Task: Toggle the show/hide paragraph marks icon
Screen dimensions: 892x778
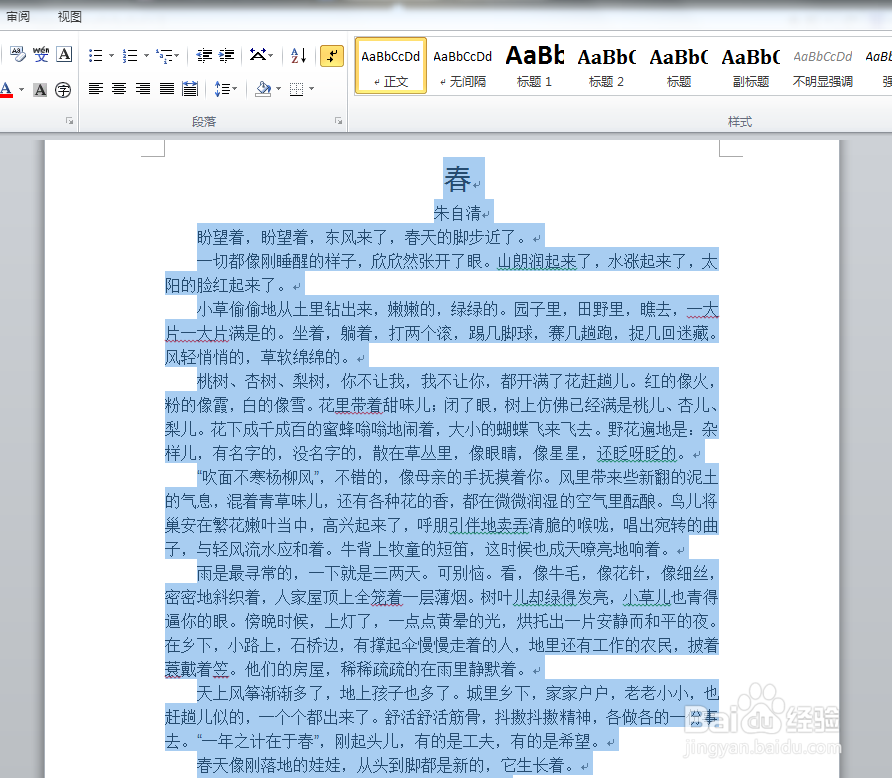Action: point(330,55)
